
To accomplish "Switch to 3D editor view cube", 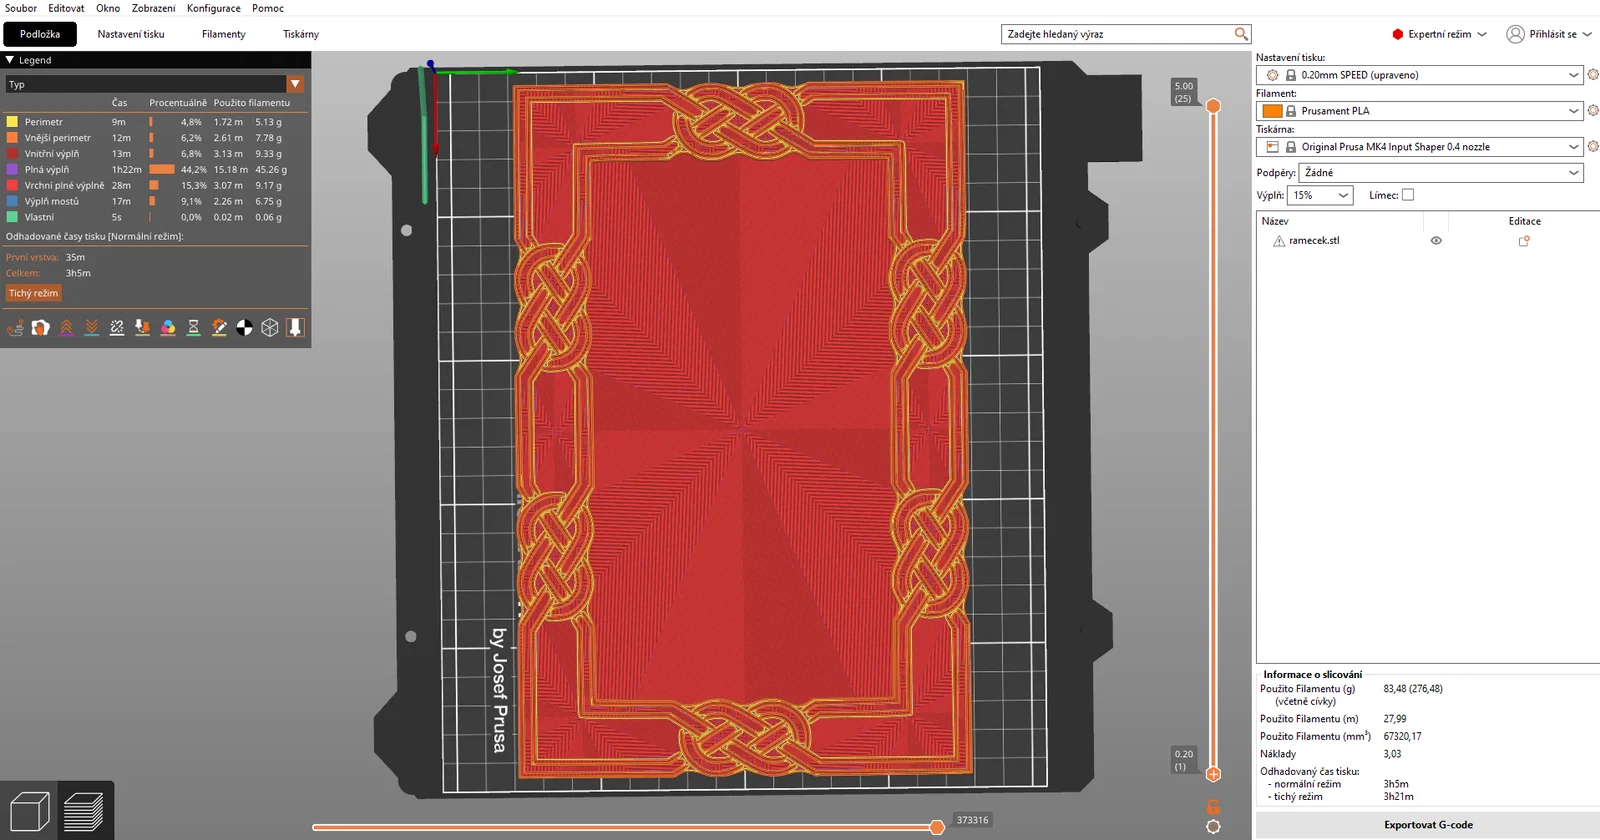I will coord(29,811).
